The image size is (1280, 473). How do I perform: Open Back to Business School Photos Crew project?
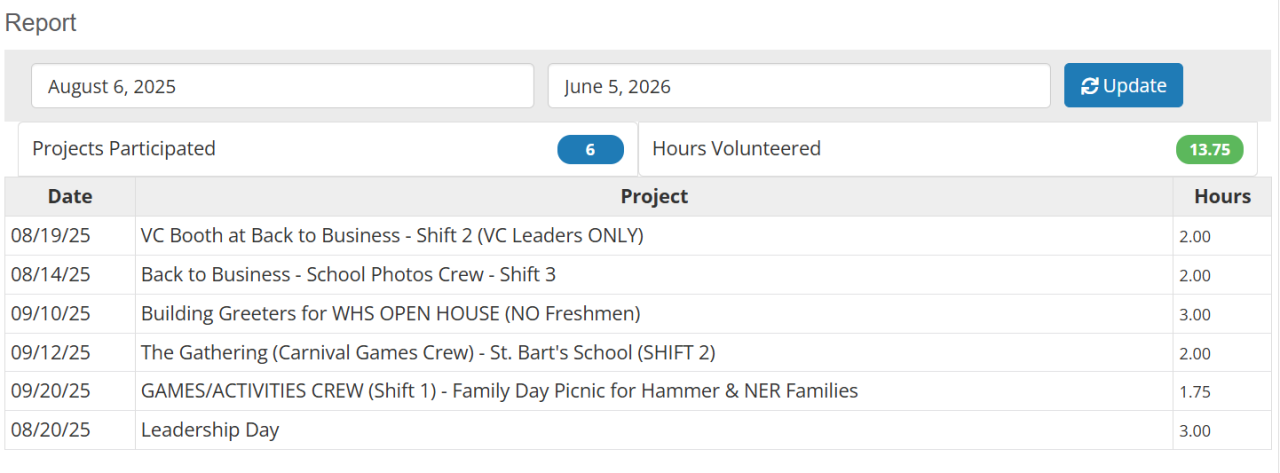click(348, 275)
